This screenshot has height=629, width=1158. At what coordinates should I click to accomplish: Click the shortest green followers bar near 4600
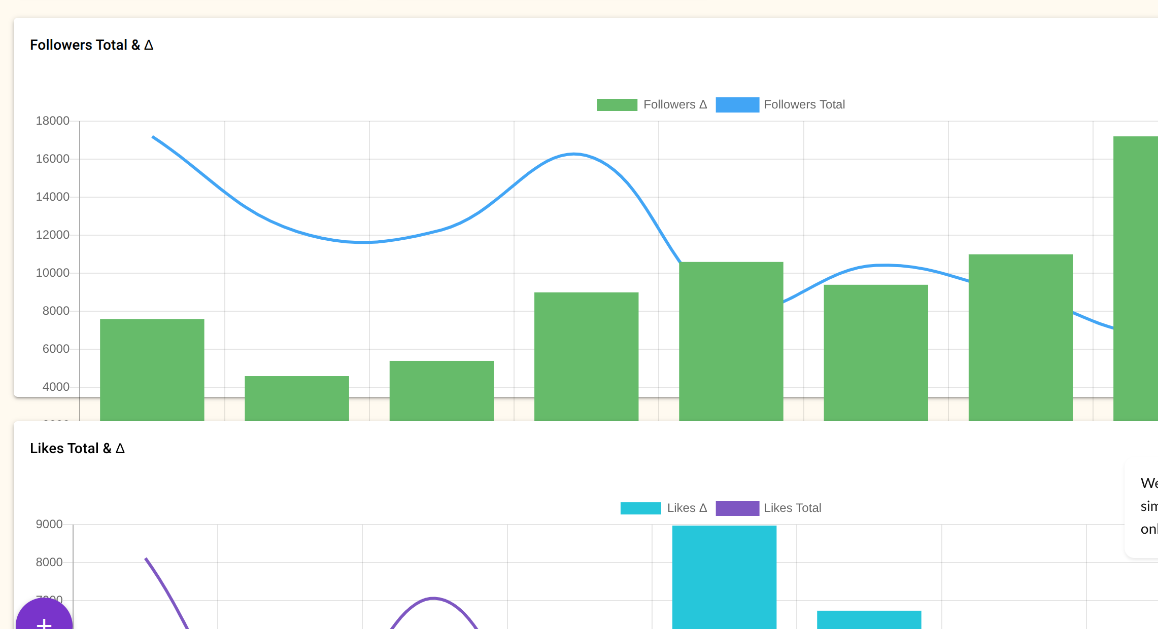click(297, 398)
